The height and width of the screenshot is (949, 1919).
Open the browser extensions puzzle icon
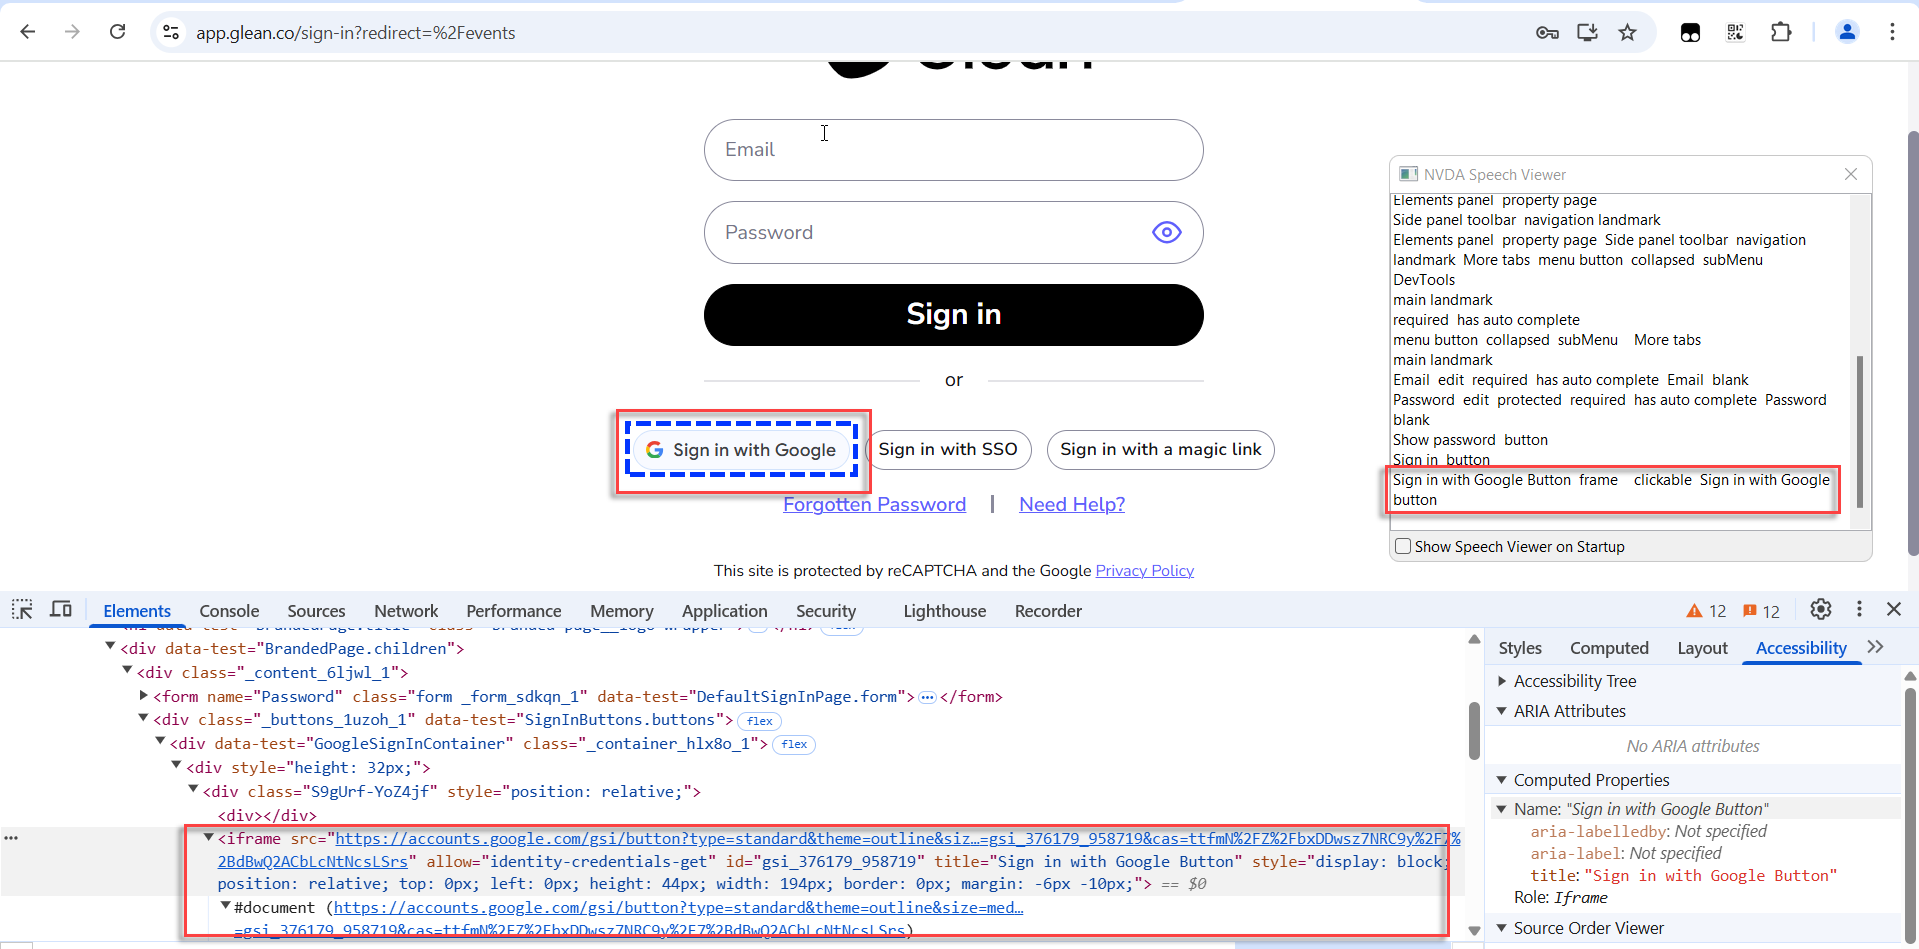[x=1781, y=33]
